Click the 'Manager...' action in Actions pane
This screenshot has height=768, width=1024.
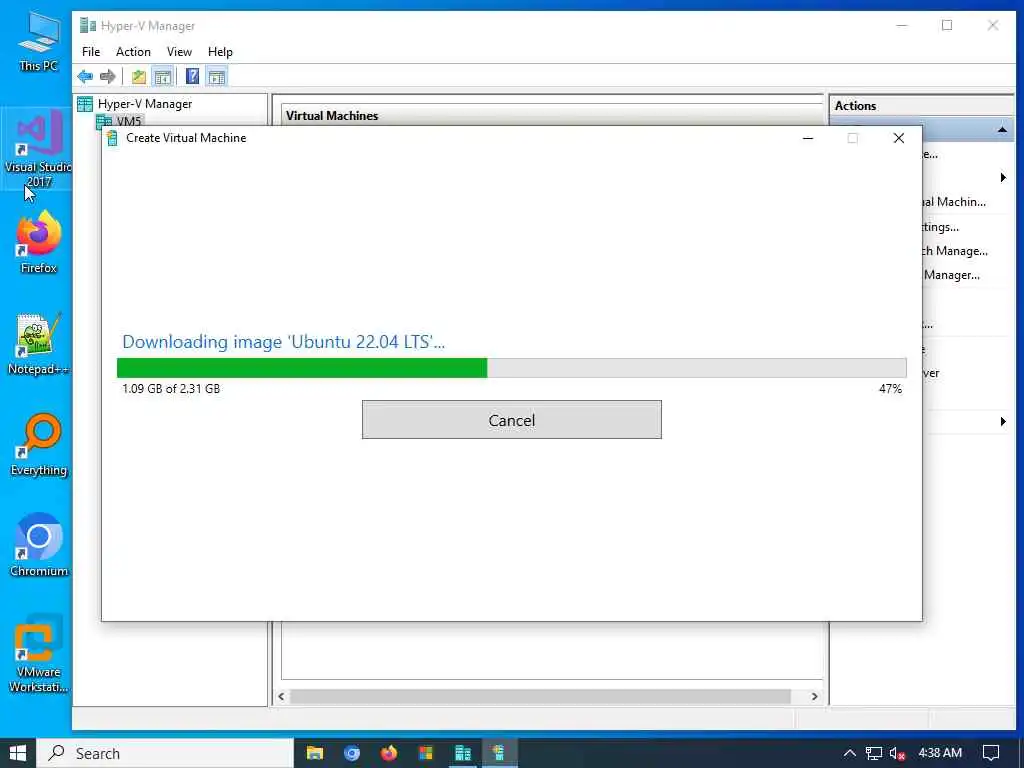[952, 275]
